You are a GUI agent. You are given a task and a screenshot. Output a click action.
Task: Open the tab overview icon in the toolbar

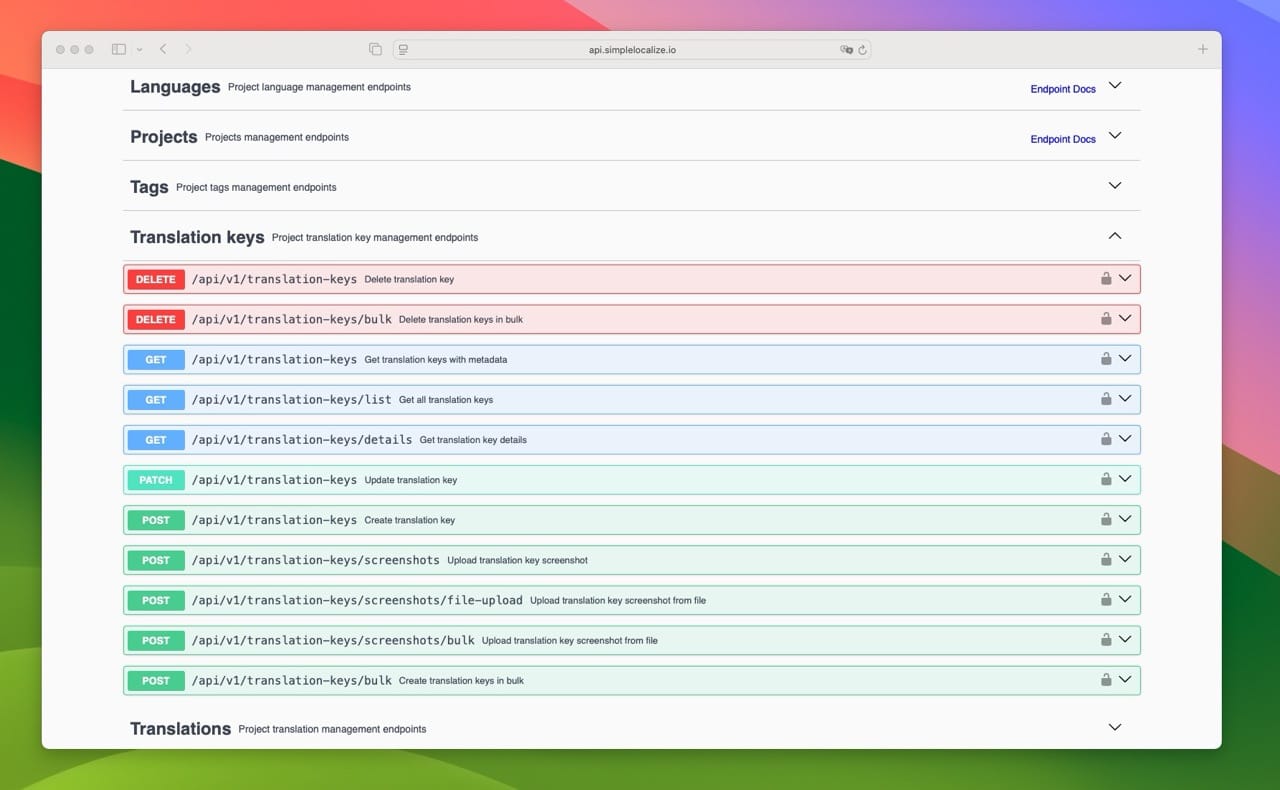click(x=375, y=49)
